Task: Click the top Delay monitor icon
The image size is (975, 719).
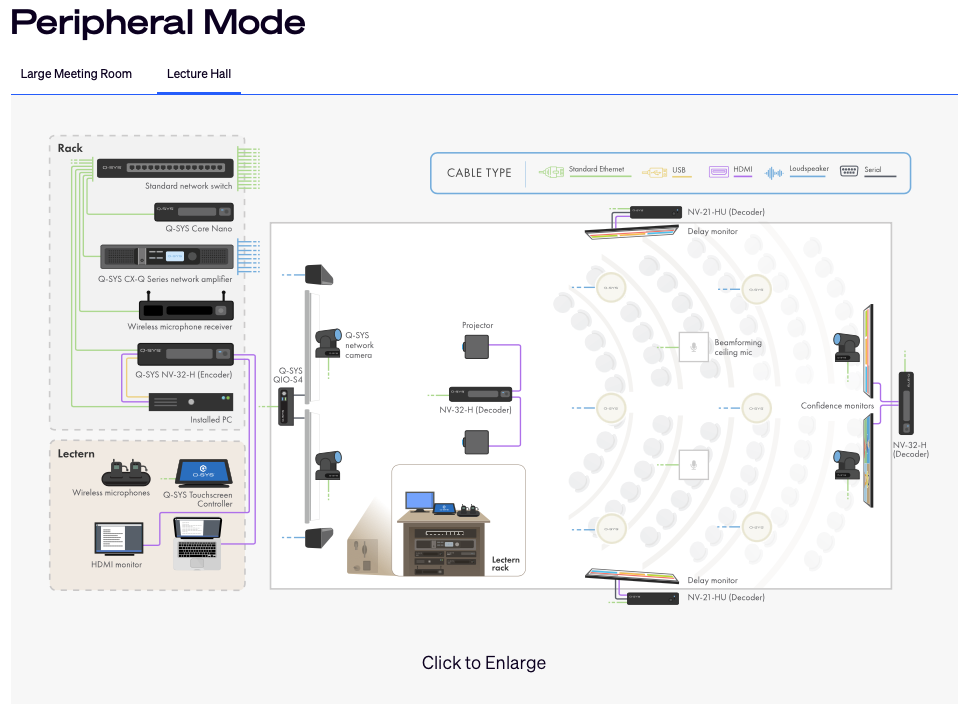Action: click(x=632, y=232)
